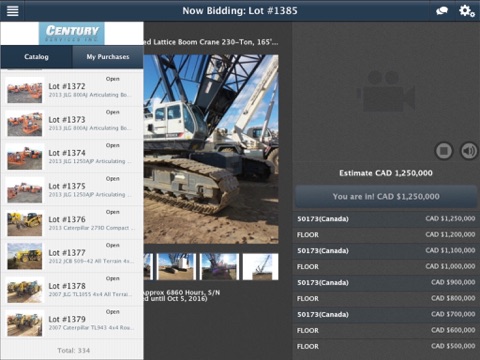Open the chat messages icon
Image resolution: width=480 pixels, height=360 pixels.
pos(442,11)
